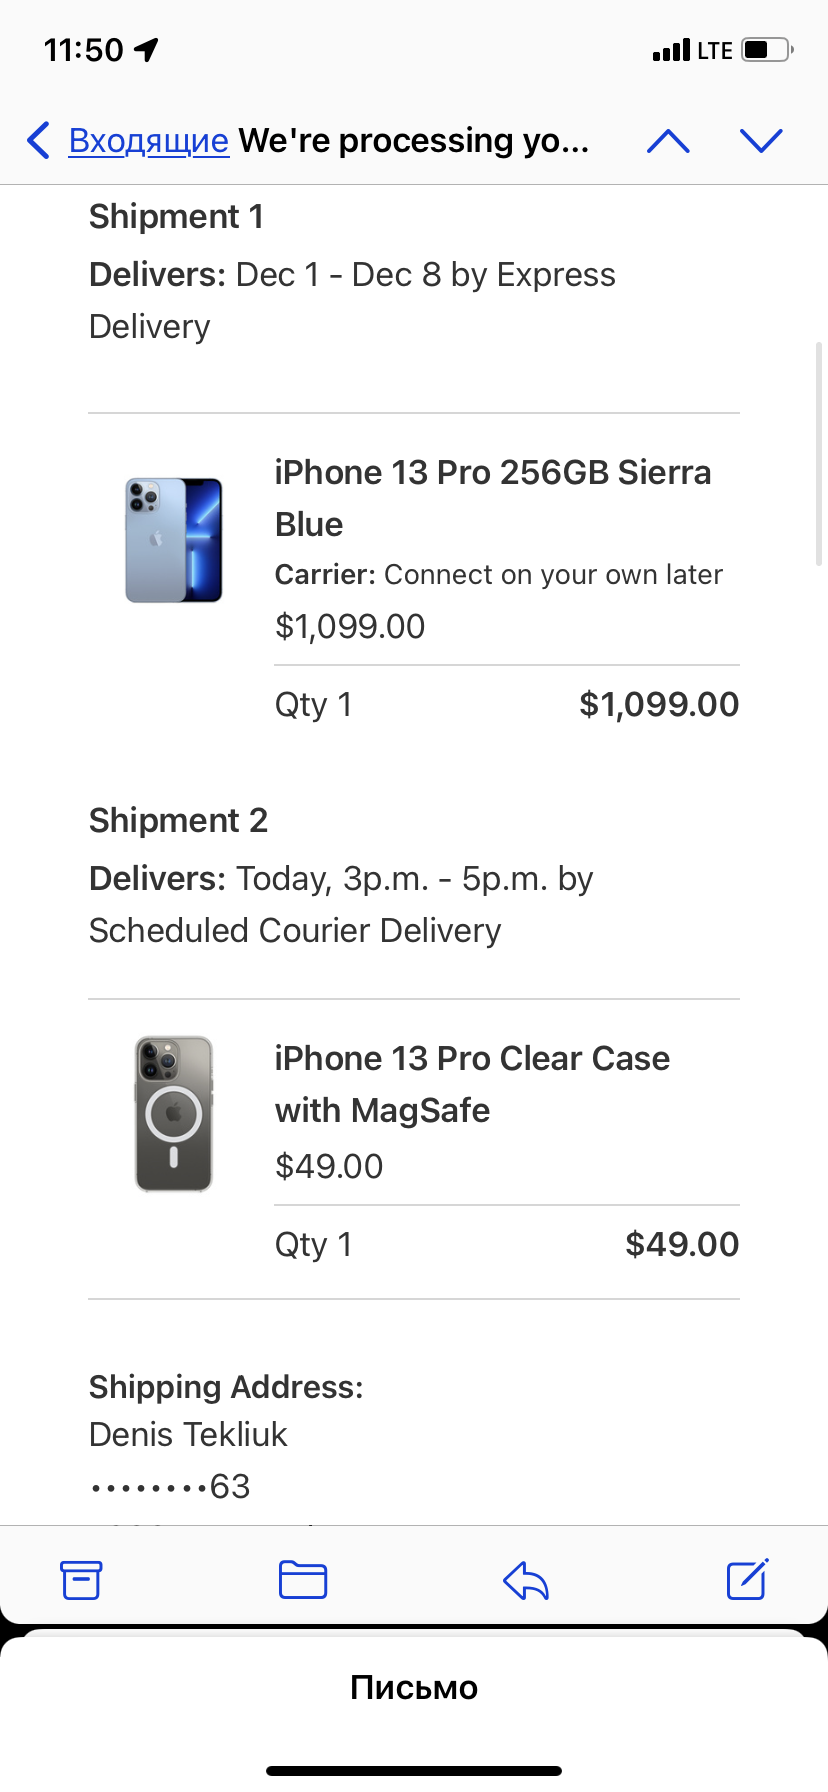The width and height of the screenshot is (828, 1792).
Task: Tap the Shipping Address name Denis Tekliuk
Action: [x=188, y=1434]
